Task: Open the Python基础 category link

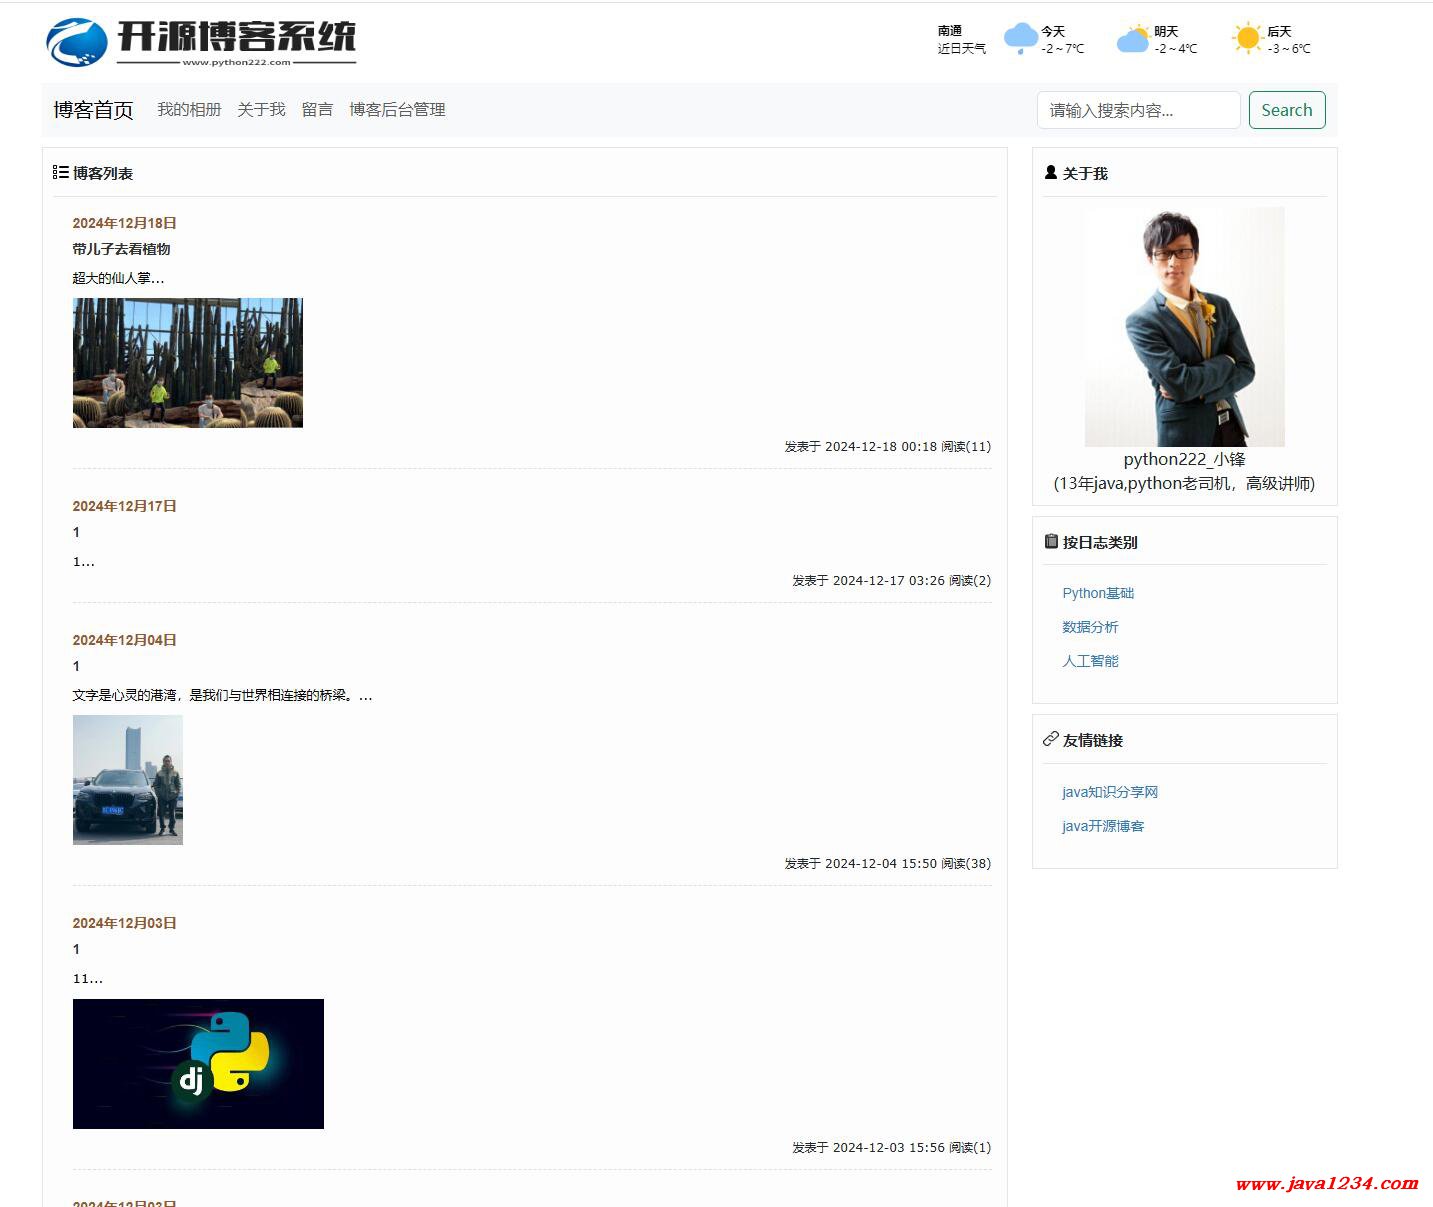Action: tap(1098, 593)
